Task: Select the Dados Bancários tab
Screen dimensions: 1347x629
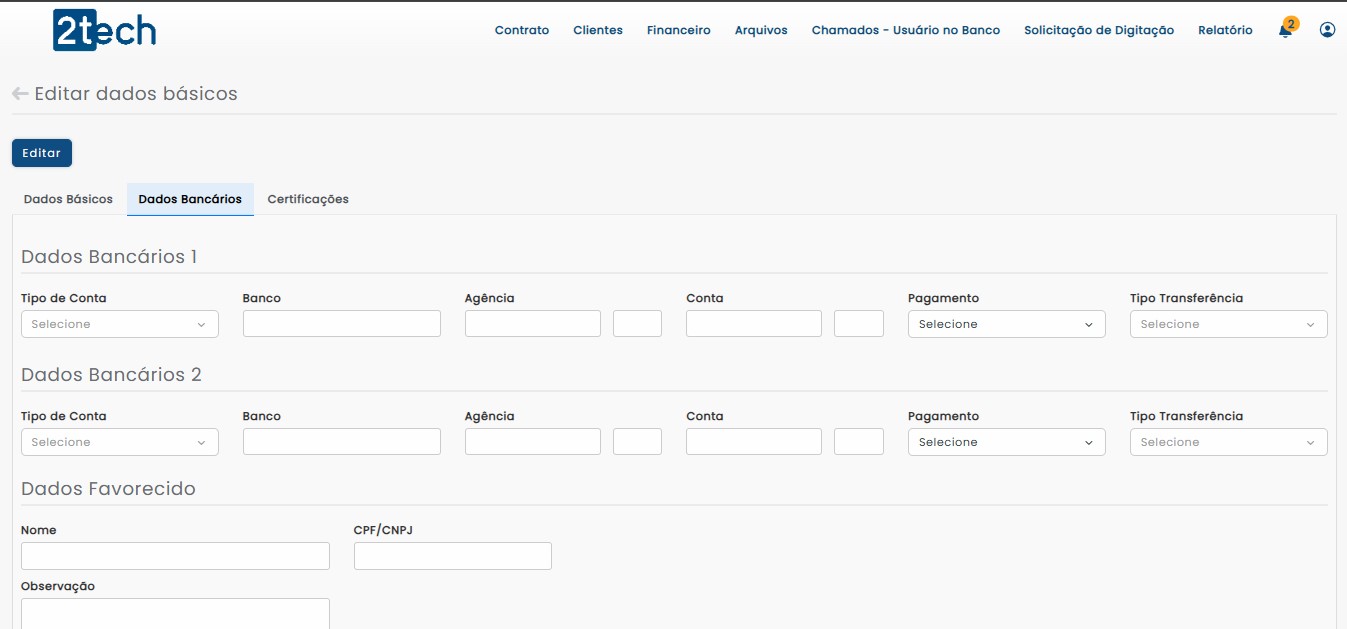Action: tap(190, 199)
